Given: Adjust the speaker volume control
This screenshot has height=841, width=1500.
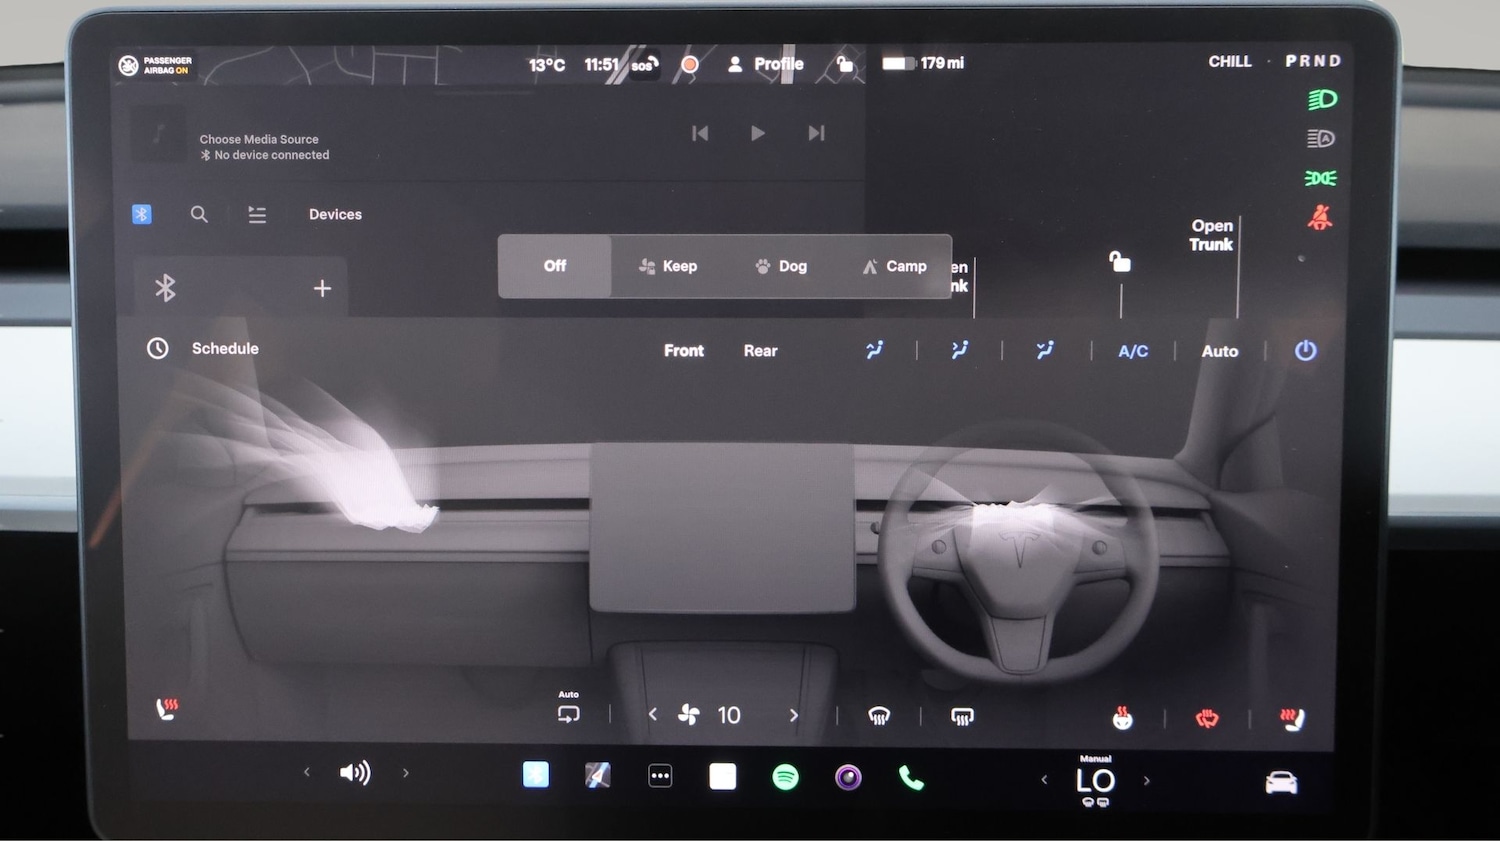Looking at the screenshot, I should [x=356, y=772].
